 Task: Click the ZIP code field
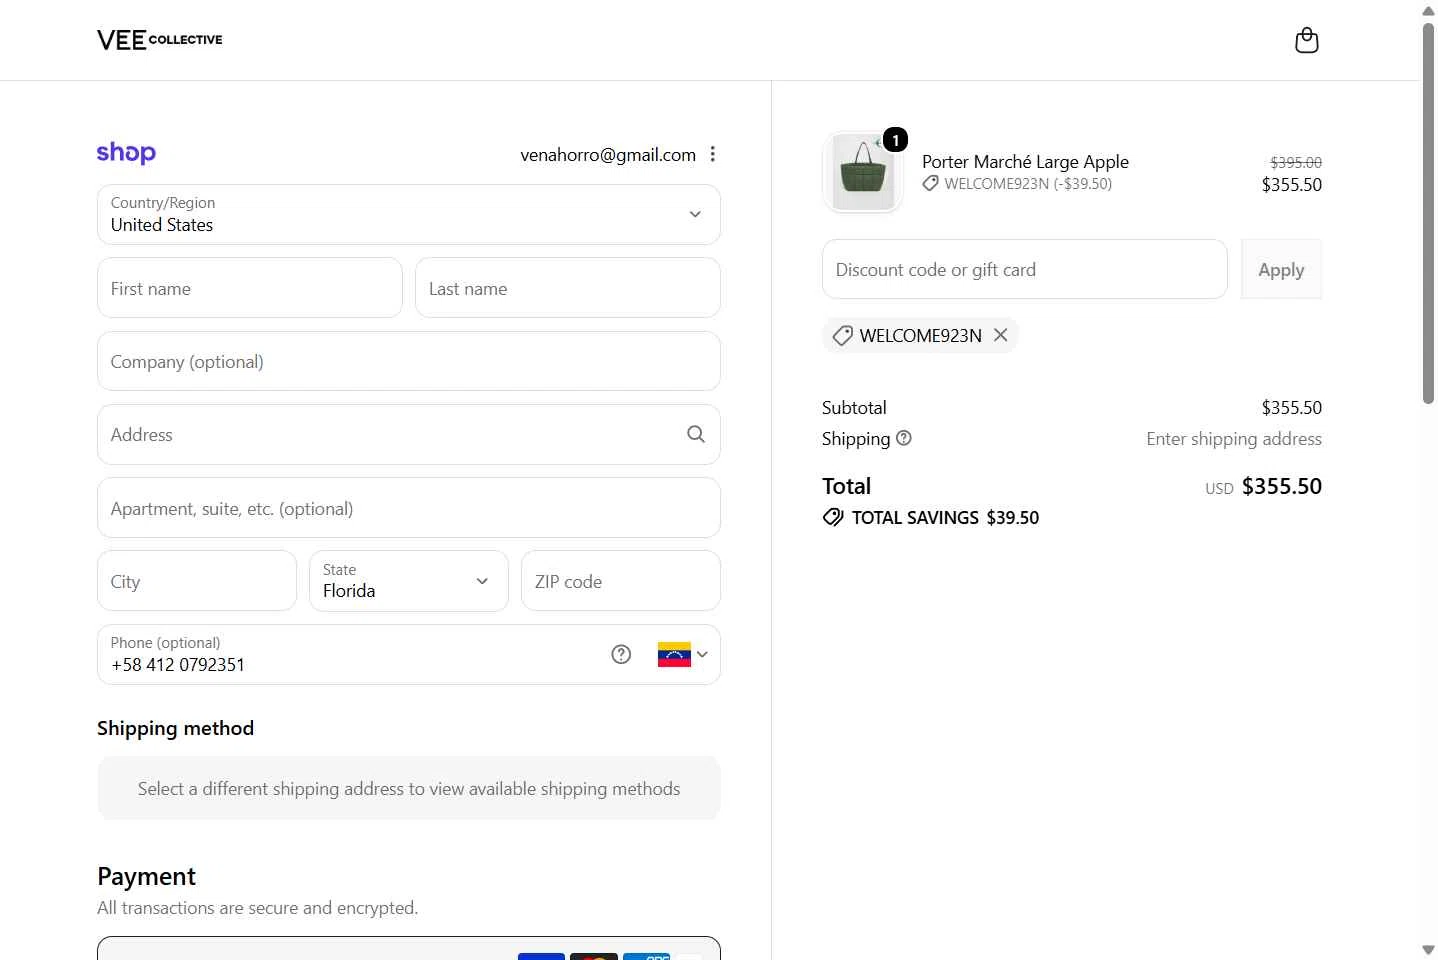(x=621, y=581)
